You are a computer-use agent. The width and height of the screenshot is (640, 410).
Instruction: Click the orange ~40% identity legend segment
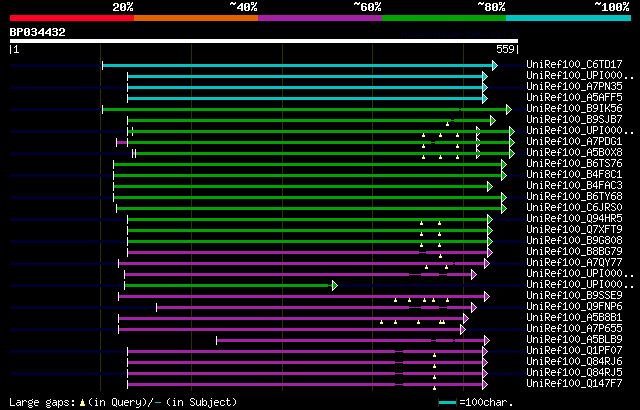pyautogui.click(x=196, y=18)
